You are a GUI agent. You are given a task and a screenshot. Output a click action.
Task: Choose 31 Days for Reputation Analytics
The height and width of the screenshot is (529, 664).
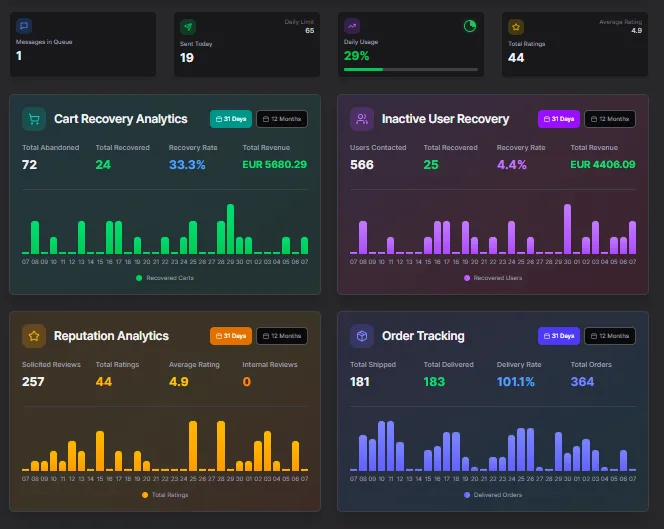[x=230, y=336]
